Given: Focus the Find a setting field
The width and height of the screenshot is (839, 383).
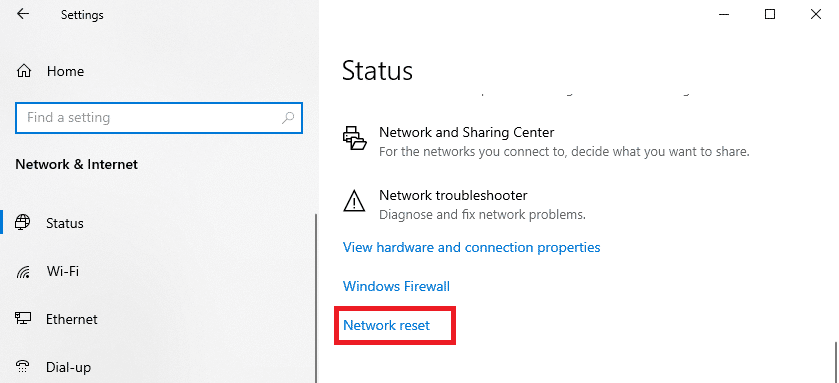Looking at the screenshot, I should coord(159,118).
